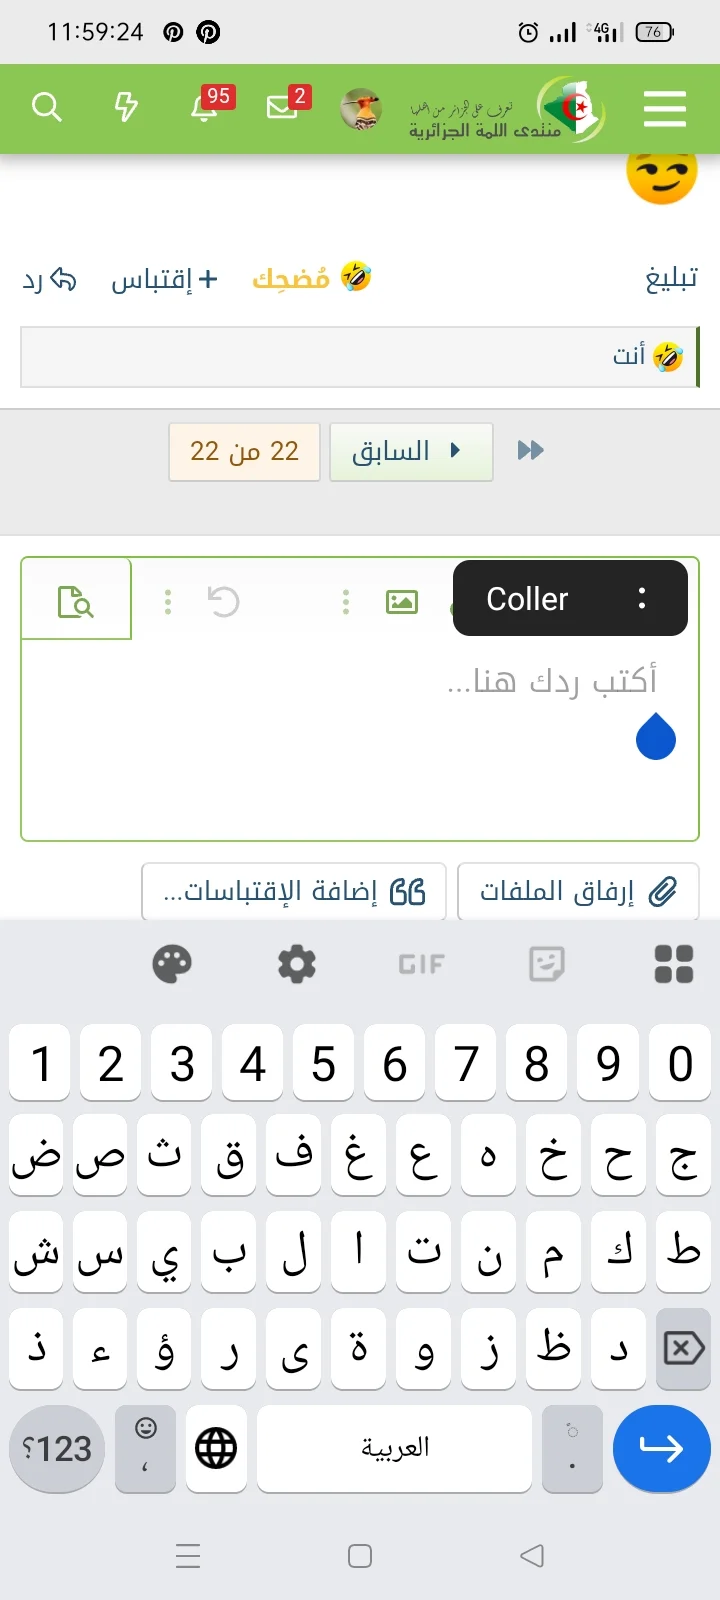Switch keyboard to symbols with ?123 key

(56, 1448)
